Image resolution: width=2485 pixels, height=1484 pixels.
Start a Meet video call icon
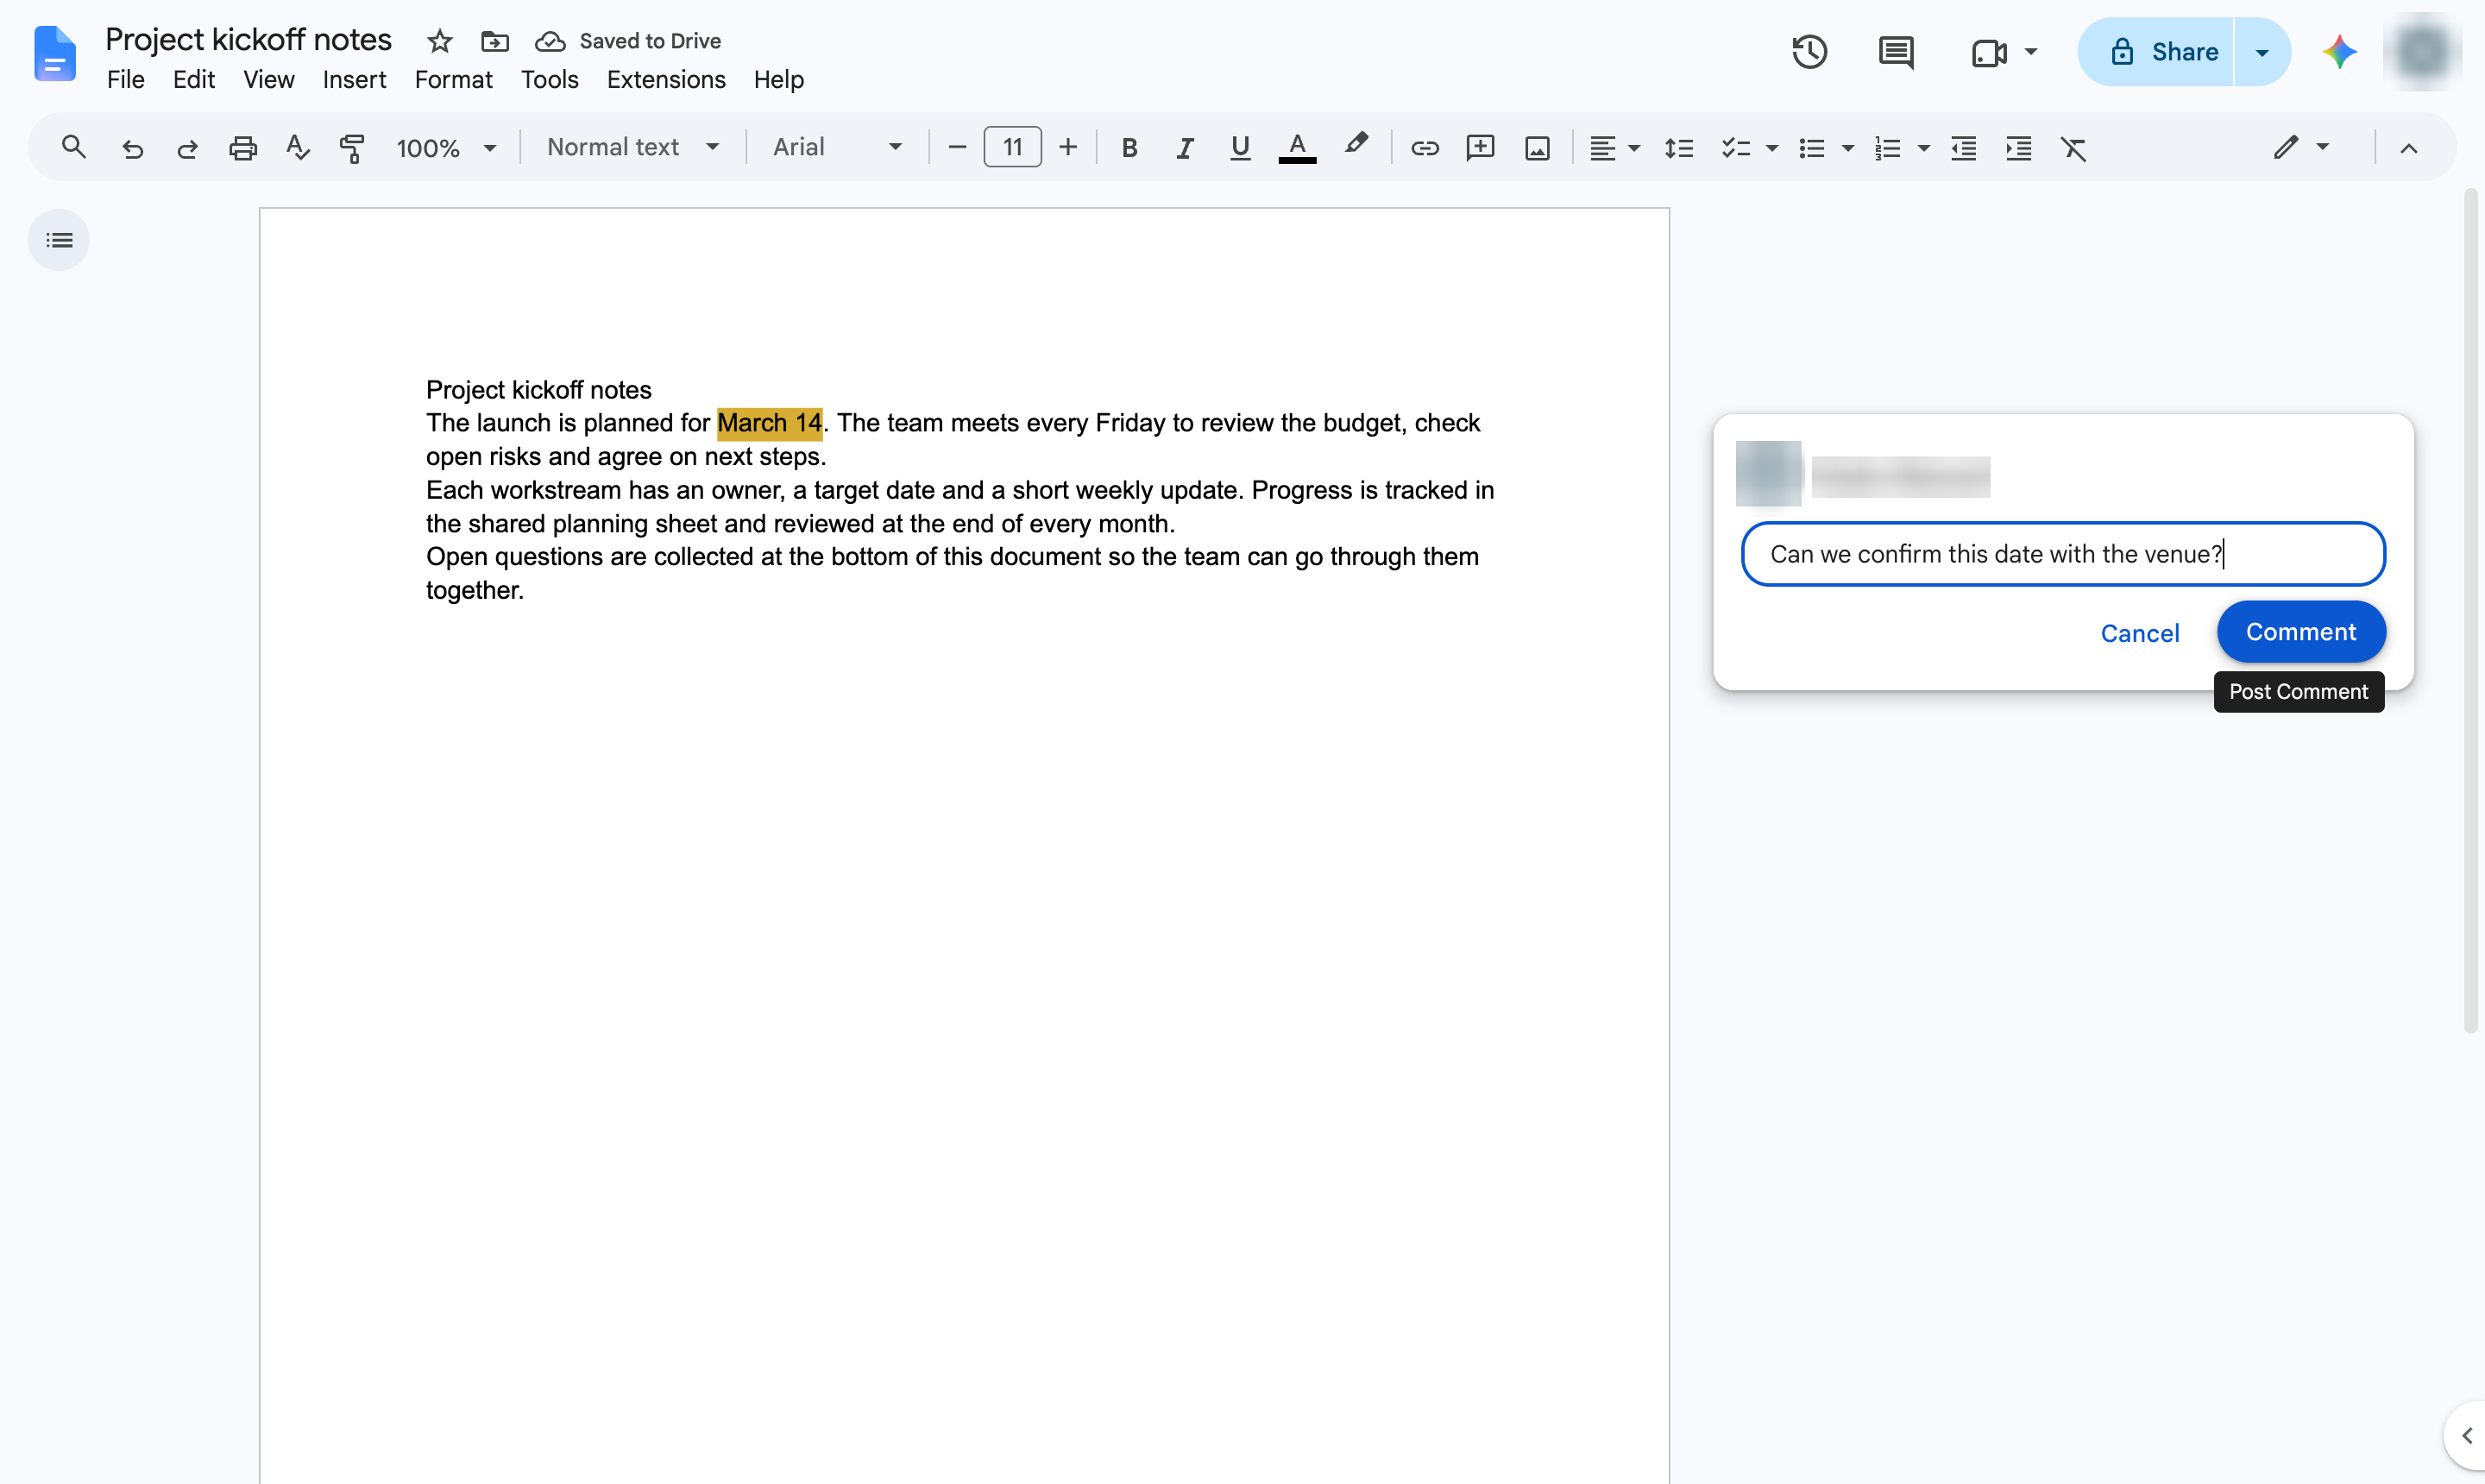(x=1989, y=52)
